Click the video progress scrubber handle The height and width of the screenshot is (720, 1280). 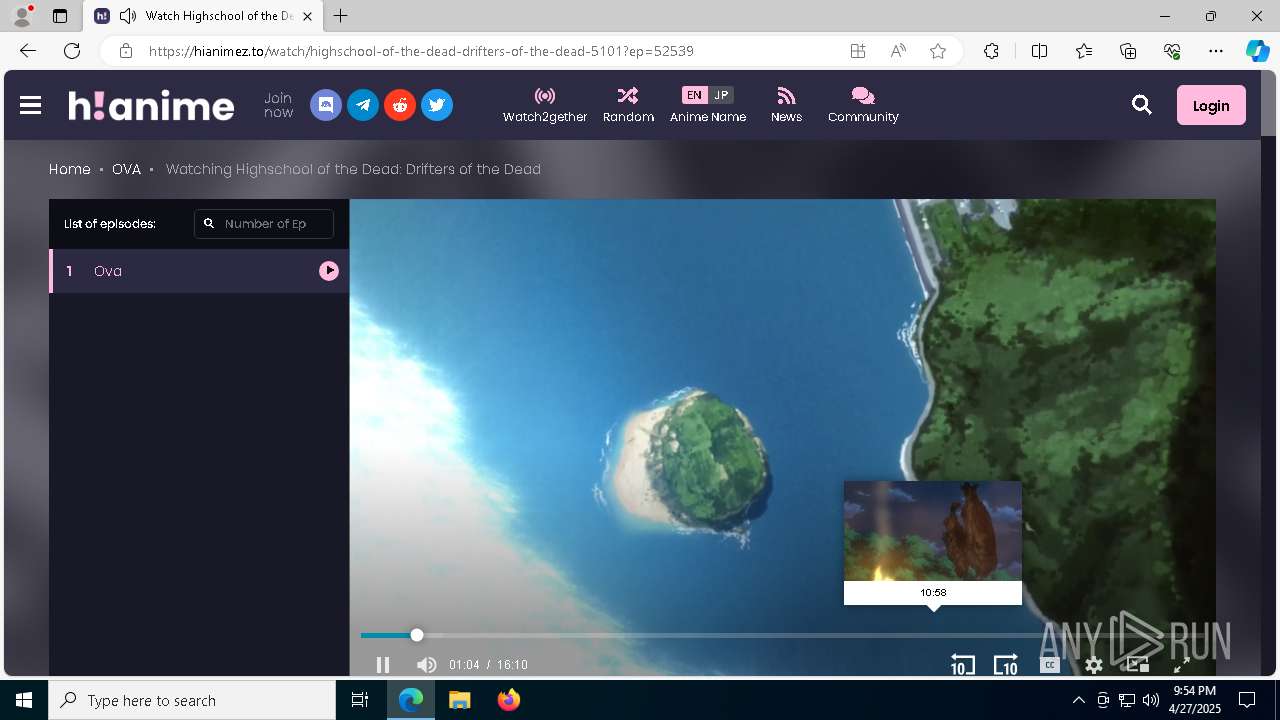coord(417,635)
